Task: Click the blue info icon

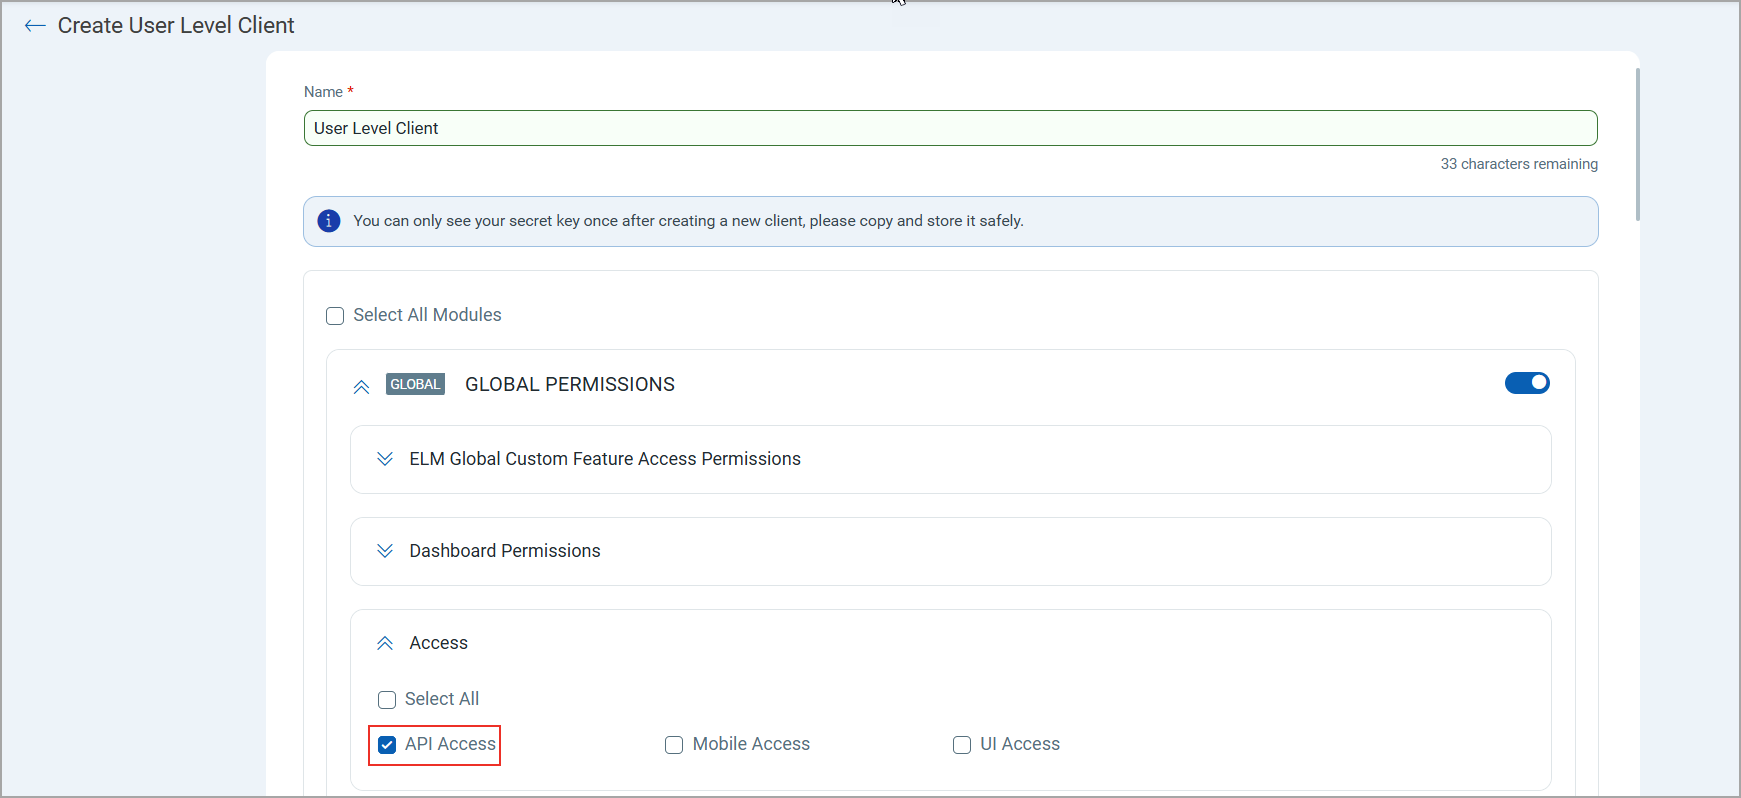Action: 329,221
